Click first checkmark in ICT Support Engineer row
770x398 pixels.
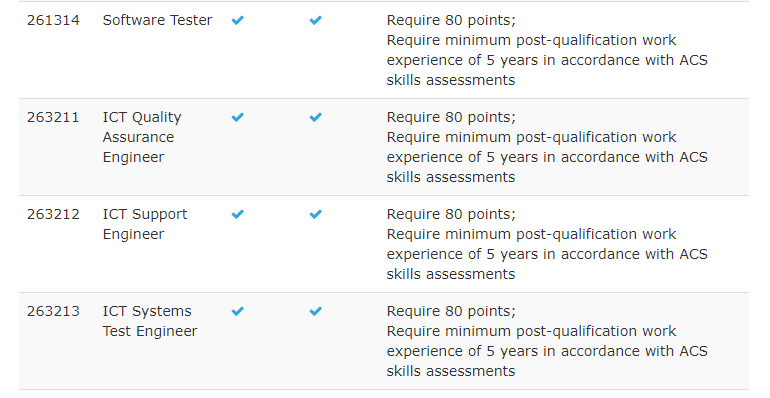[x=238, y=214]
